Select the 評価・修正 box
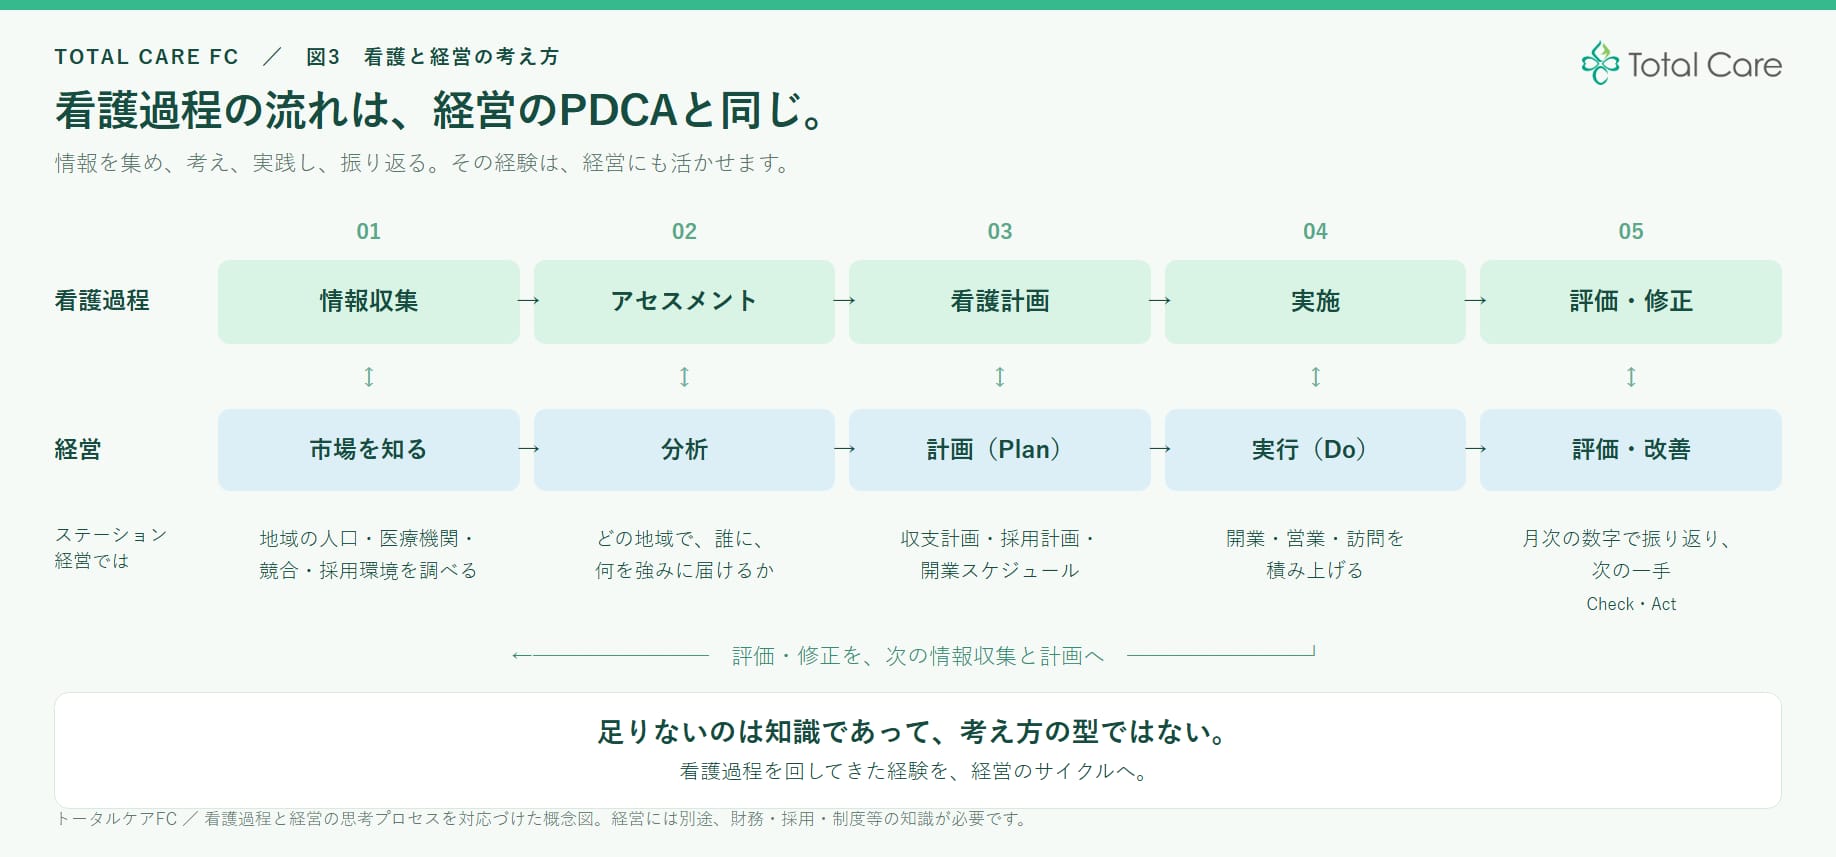Image resolution: width=1836 pixels, height=857 pixels. click(x=1631, y=302)
